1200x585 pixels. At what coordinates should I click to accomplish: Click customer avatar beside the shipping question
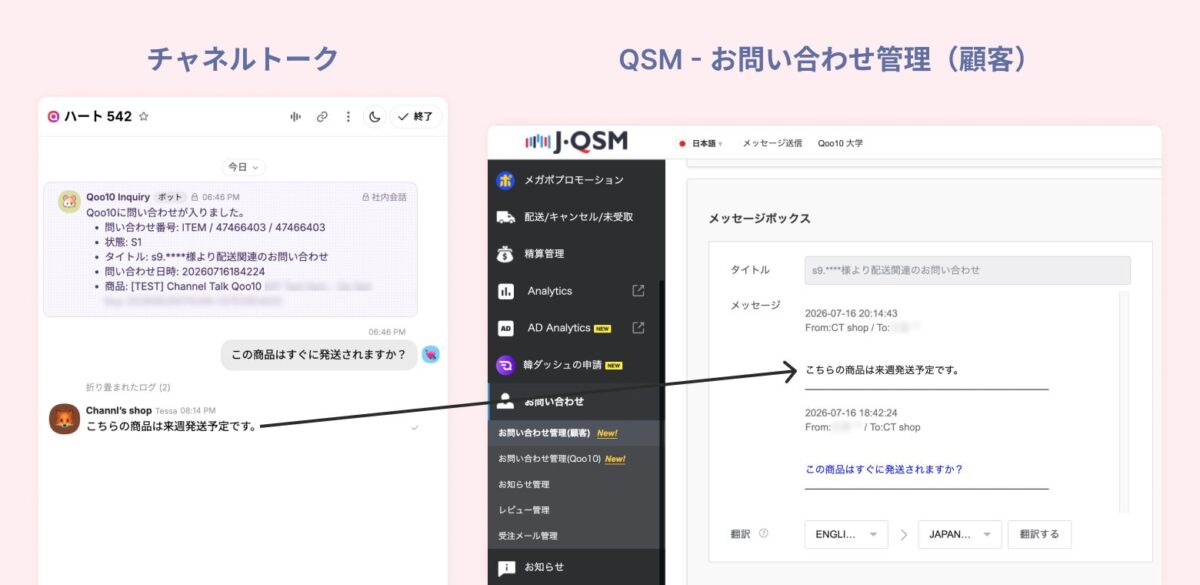430,354
